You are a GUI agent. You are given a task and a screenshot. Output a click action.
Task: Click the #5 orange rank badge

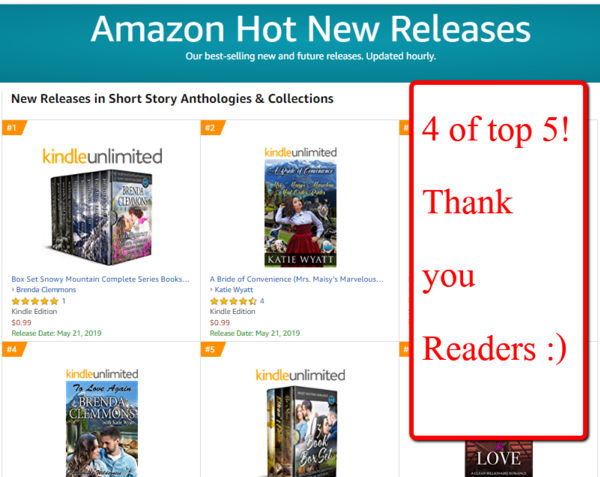[212, 349]
